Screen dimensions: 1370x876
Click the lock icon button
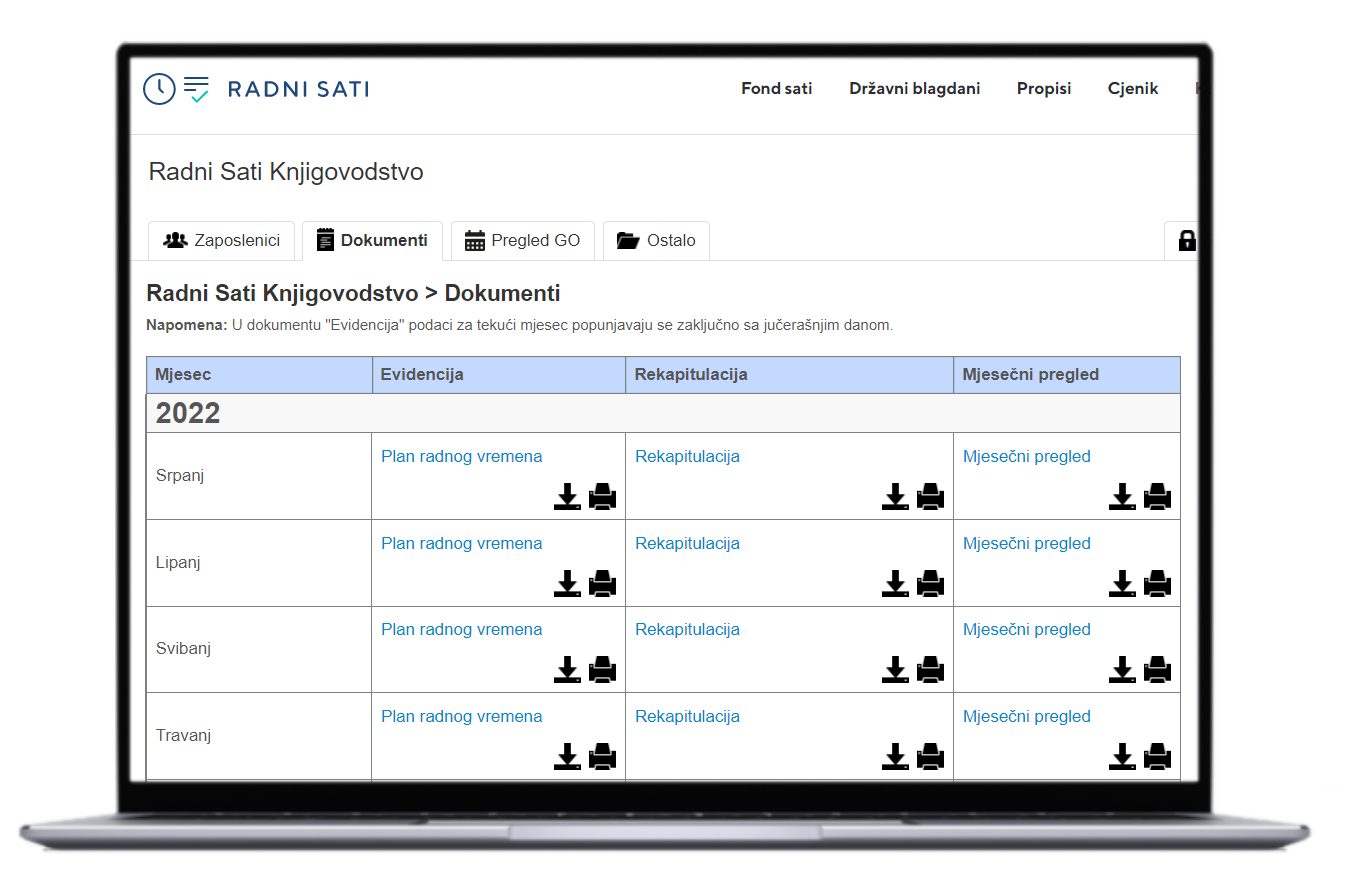pyautogui.click(x=1186, y=241)
